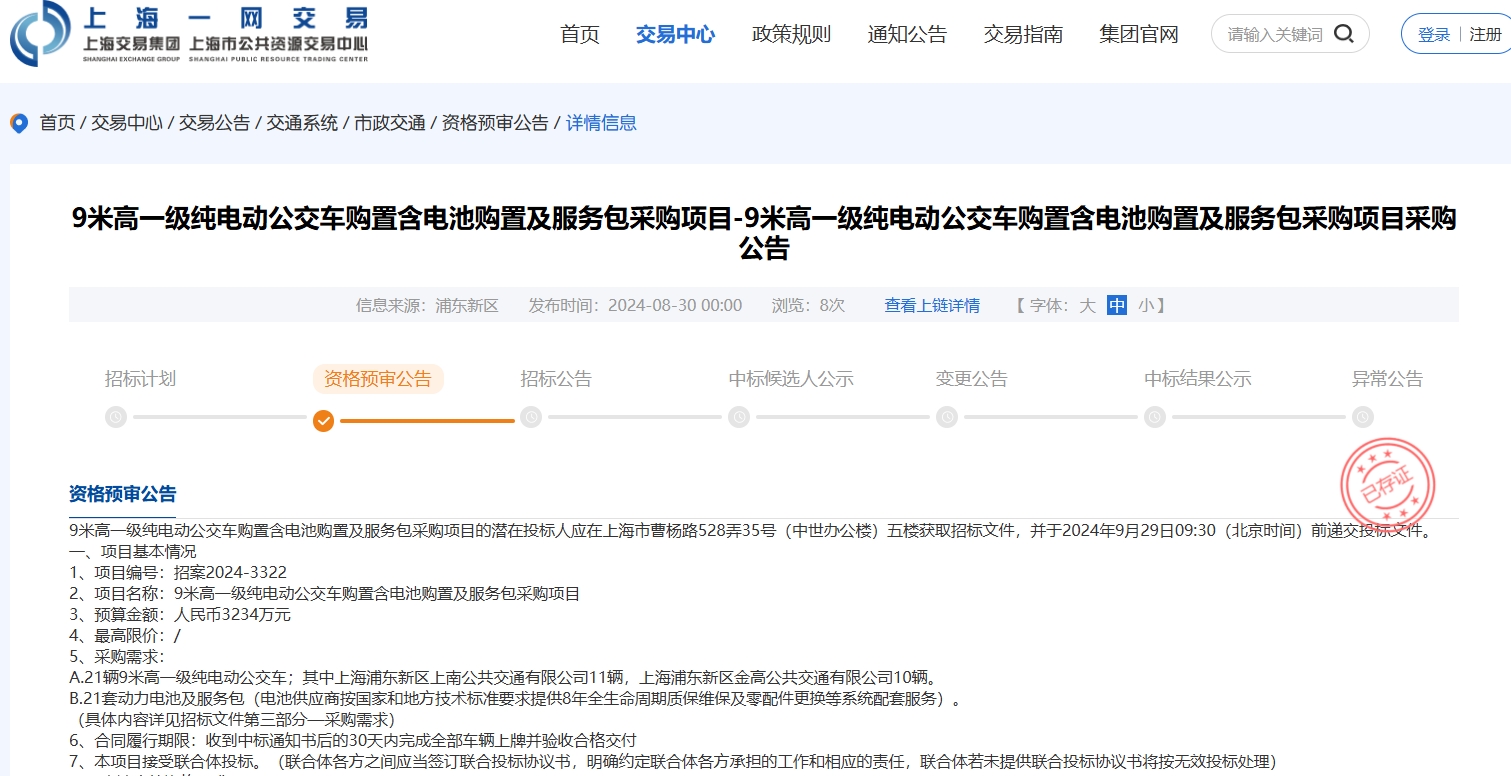Select large font size 大
The image size is (1511, 776).
[x=1087, y=305]
